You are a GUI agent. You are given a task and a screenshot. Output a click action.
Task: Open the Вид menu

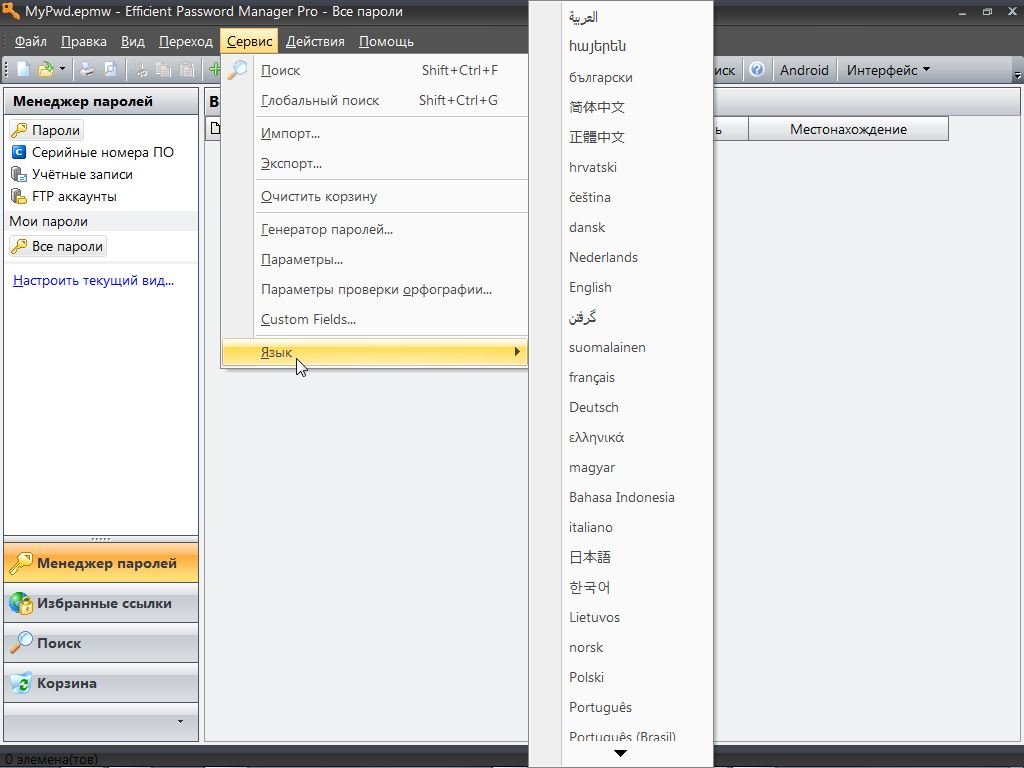coord(133,41)
